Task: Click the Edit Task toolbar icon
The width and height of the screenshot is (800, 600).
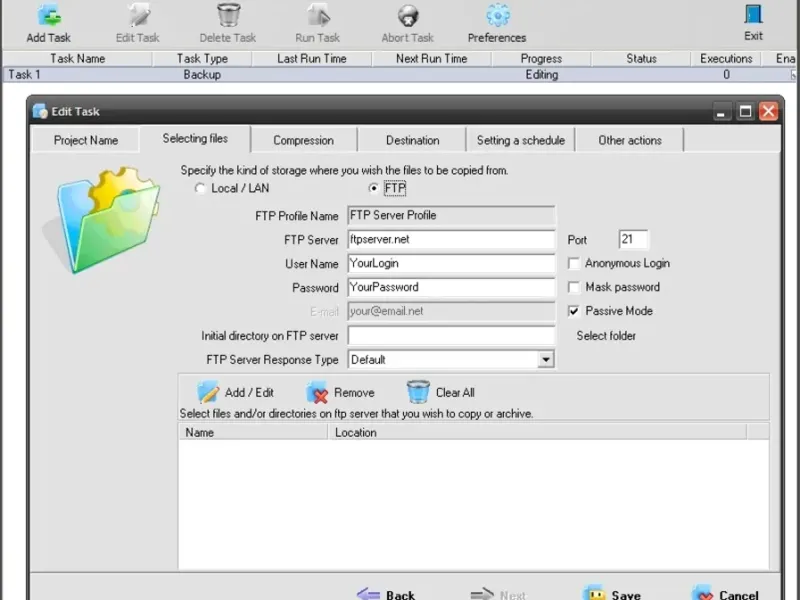Action: click(138, 15)
